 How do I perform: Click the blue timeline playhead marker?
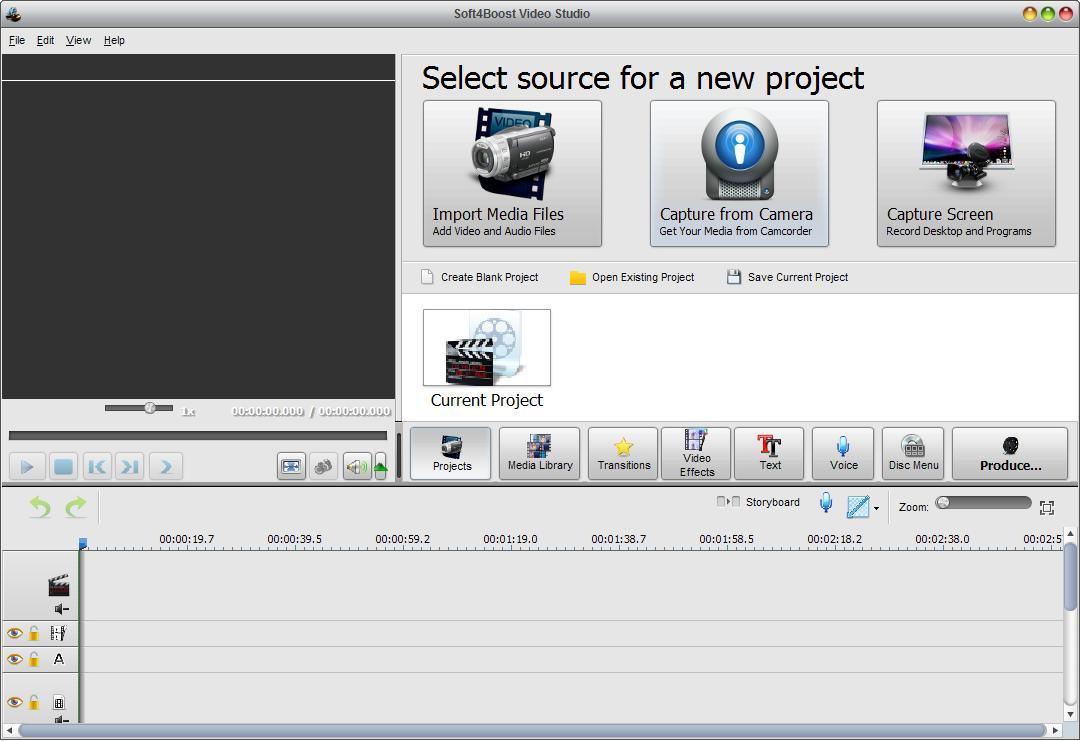83,543
